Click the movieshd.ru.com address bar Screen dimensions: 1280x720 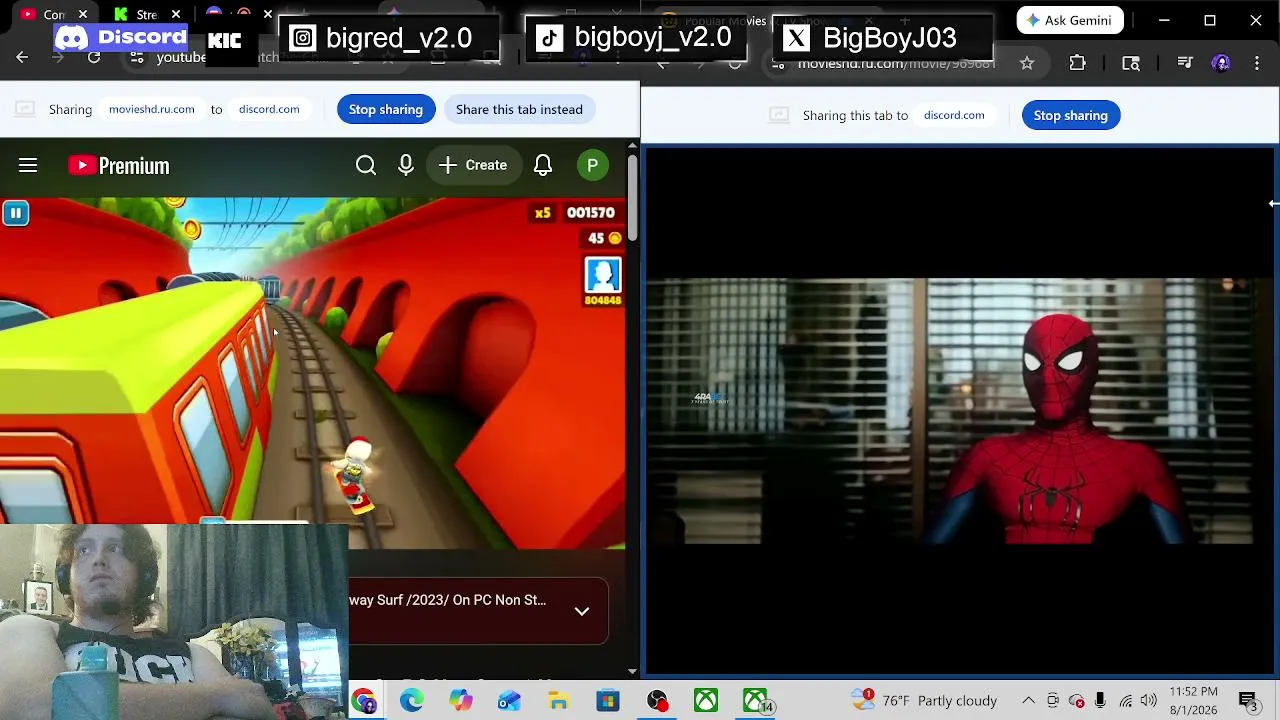point(896,63)
